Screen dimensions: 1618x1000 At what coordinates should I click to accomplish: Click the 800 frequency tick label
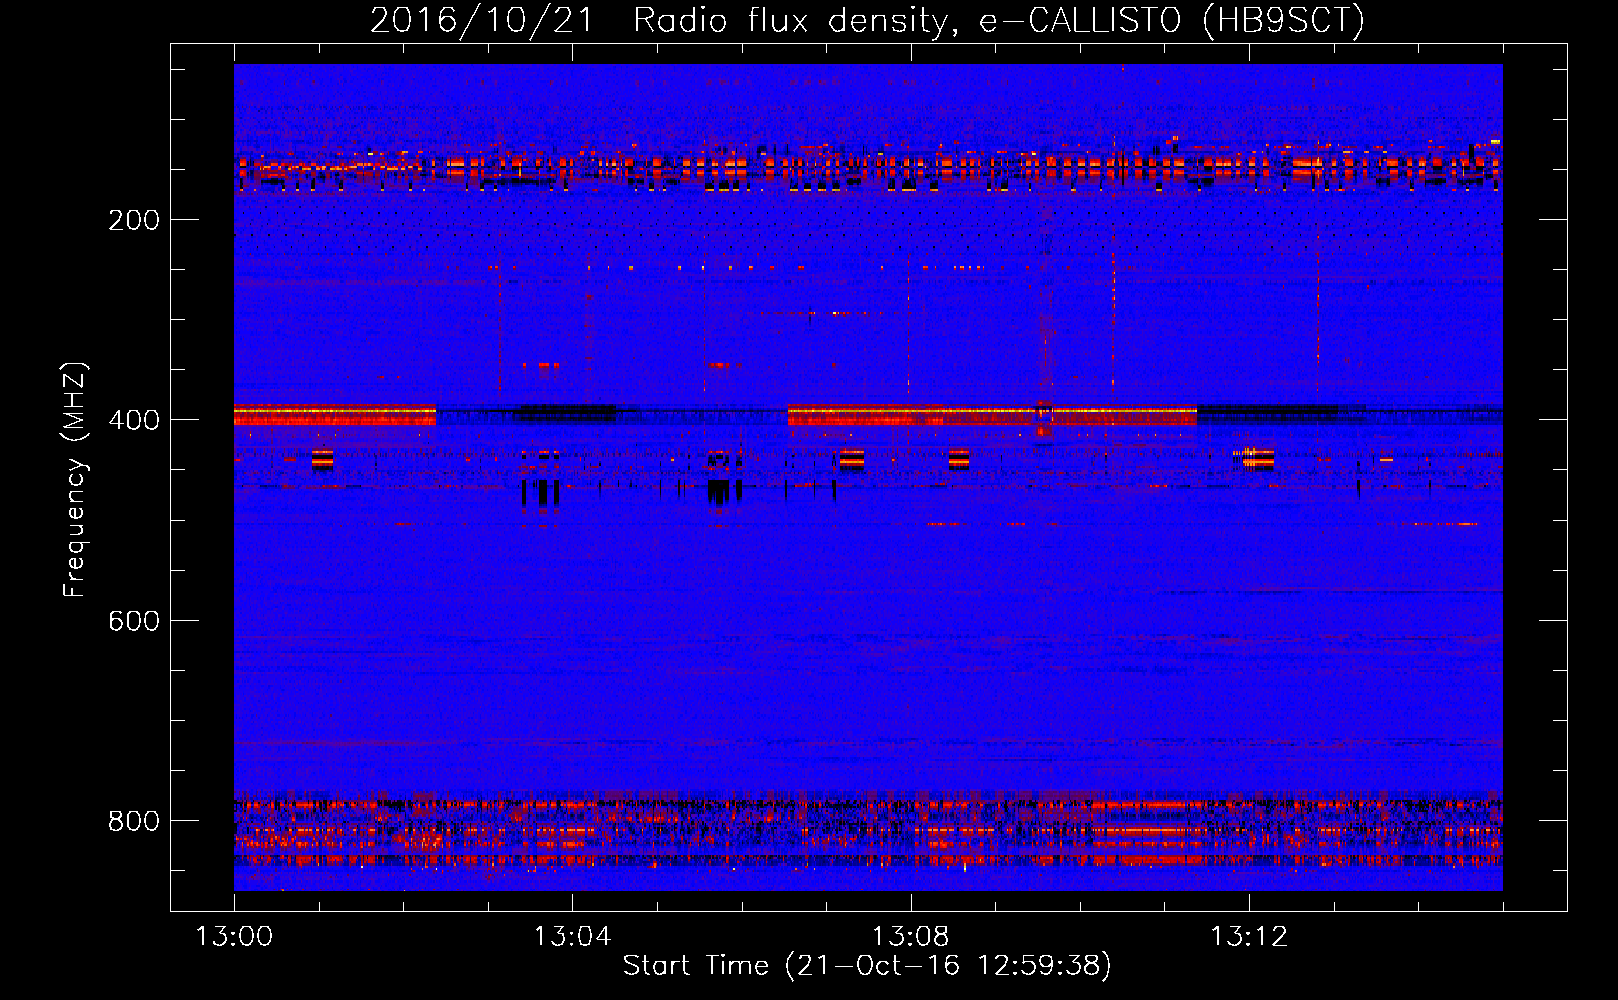134,821
